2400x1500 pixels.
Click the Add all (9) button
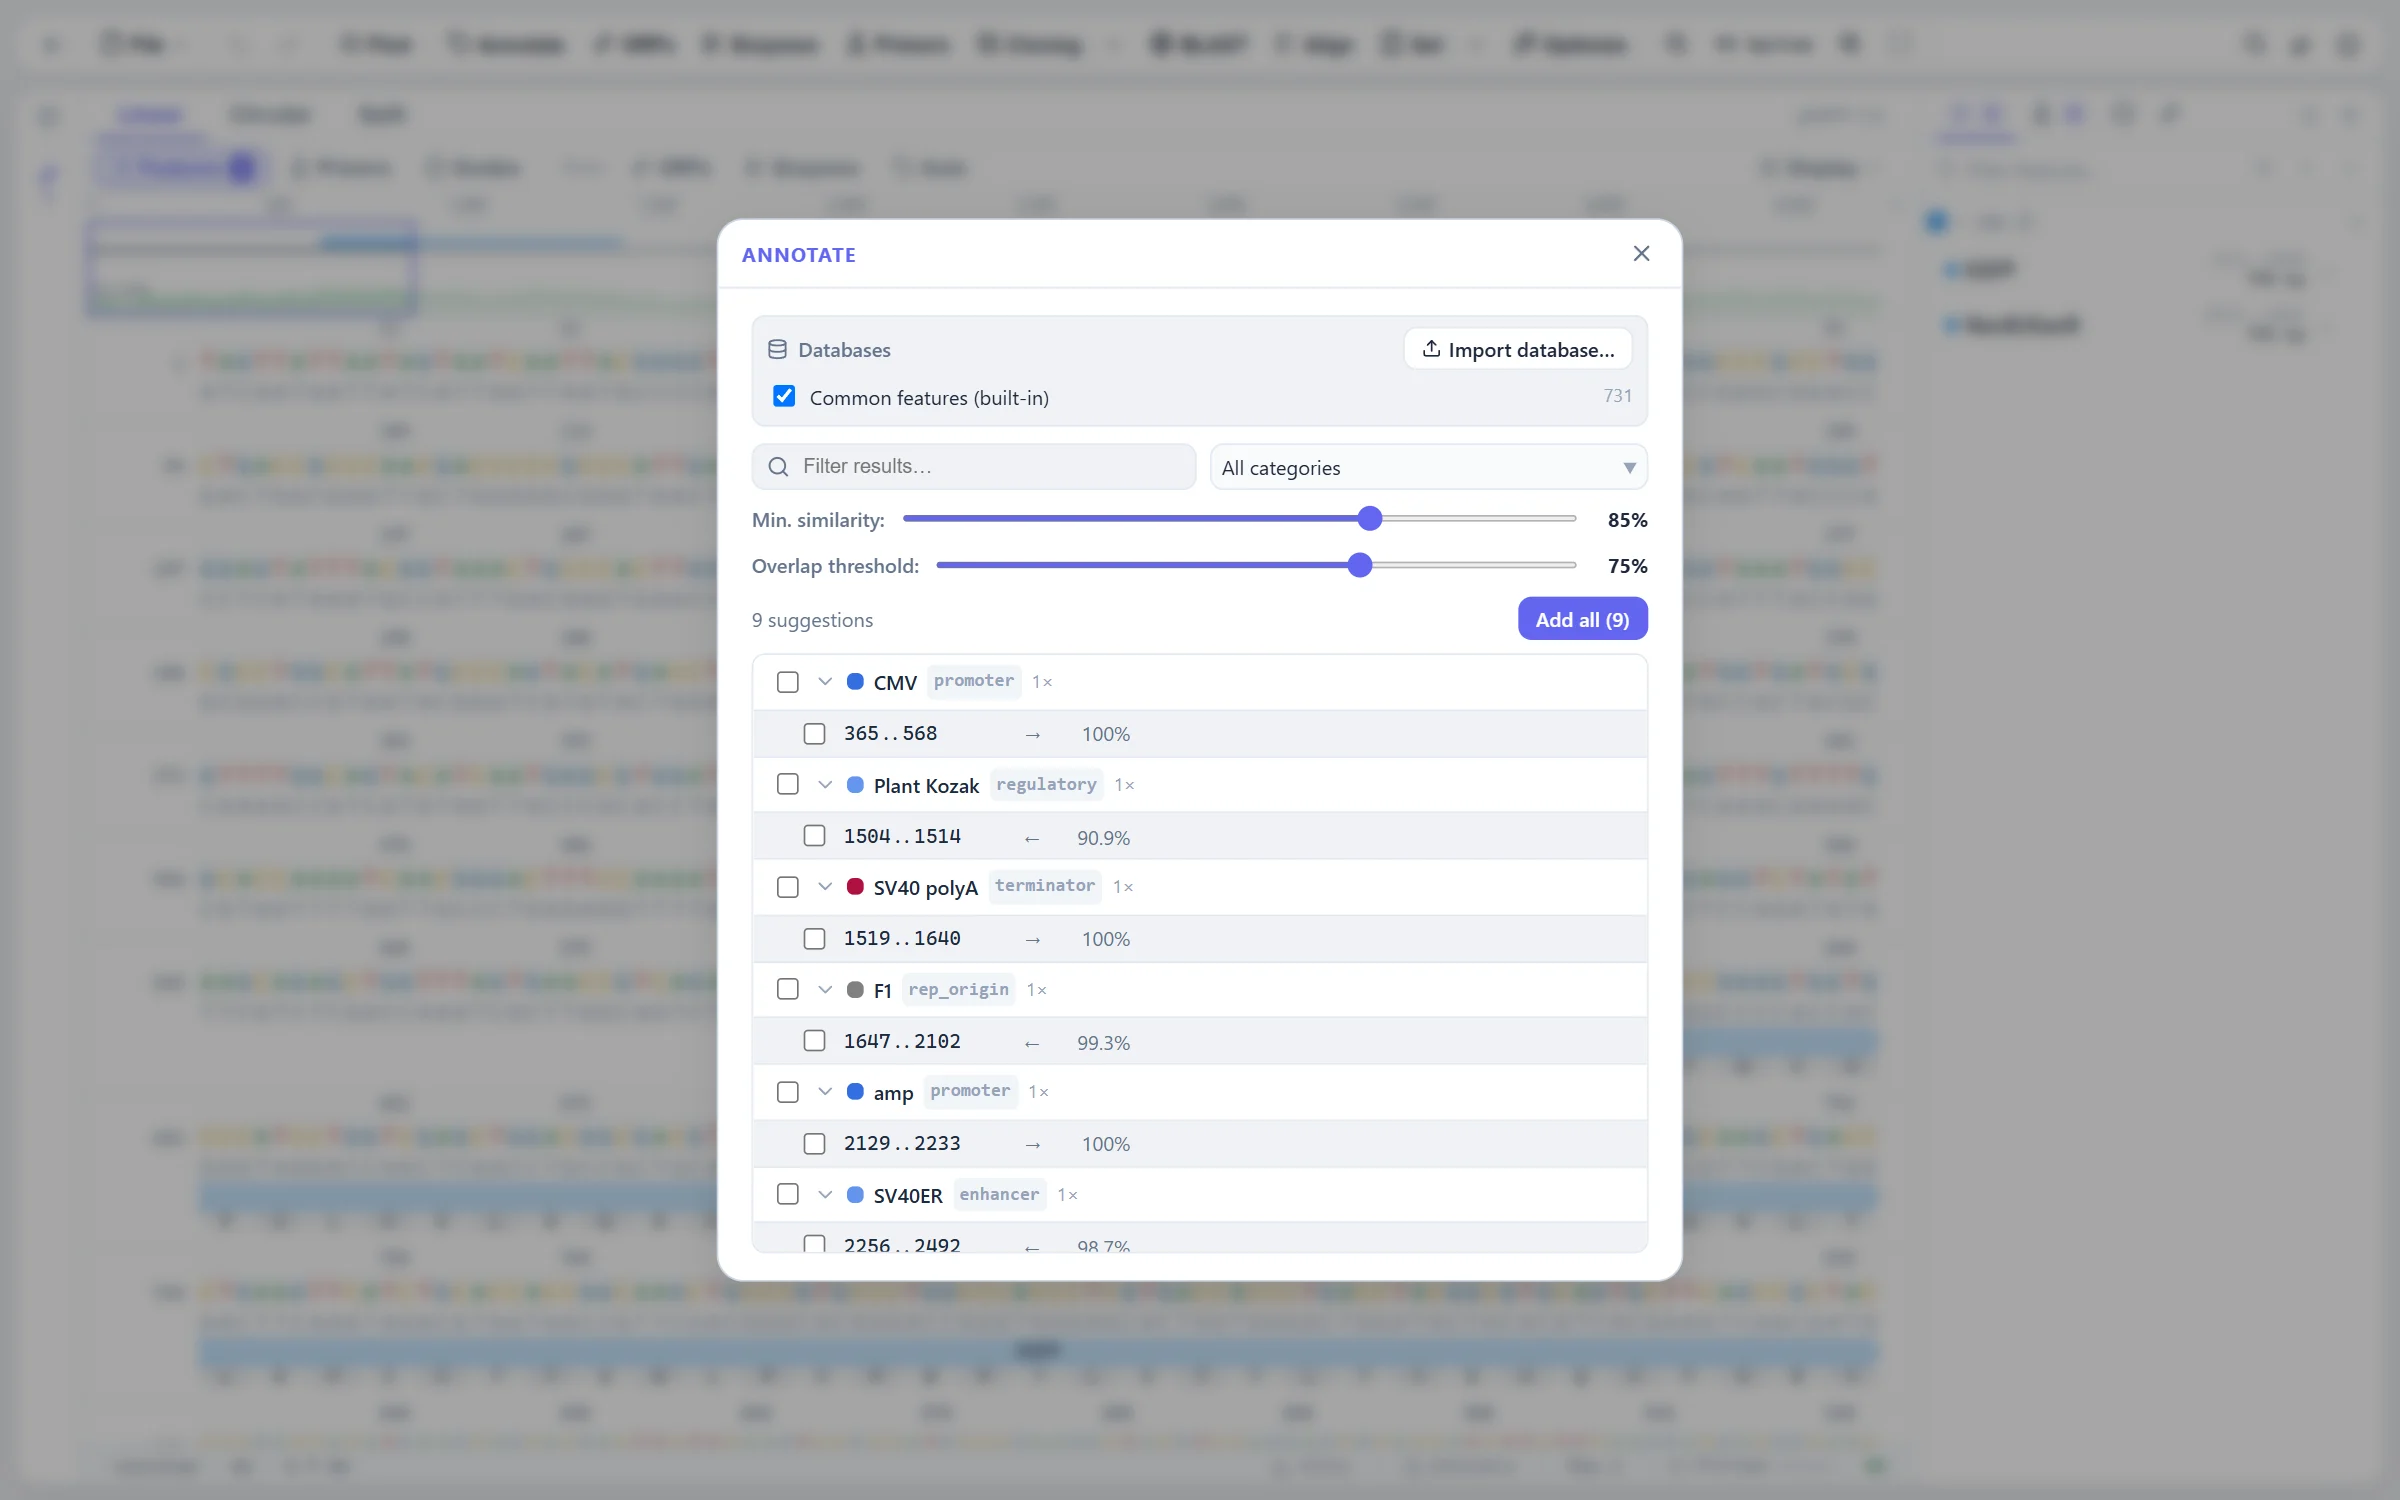(x=1582, y=620)
